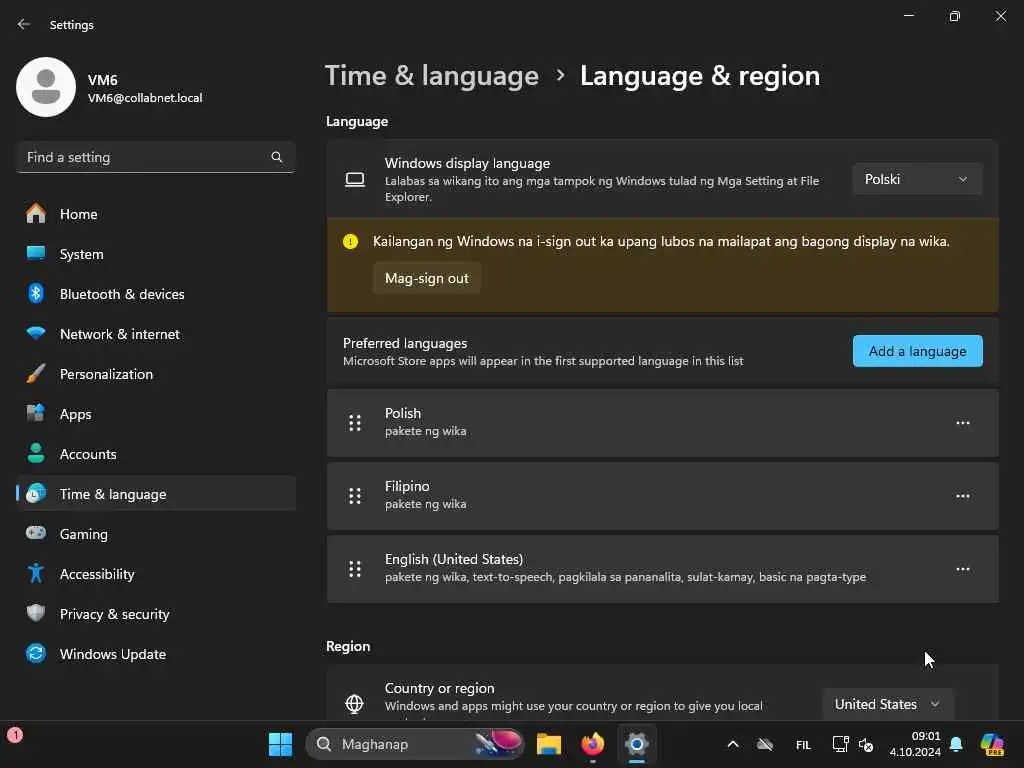Open the Windows Start menu
The height and width of the screenshot is (768, 1024).
(280, 744)
